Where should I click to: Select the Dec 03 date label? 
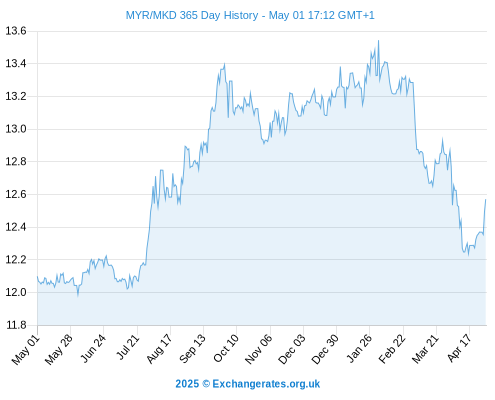coord(292,349)
